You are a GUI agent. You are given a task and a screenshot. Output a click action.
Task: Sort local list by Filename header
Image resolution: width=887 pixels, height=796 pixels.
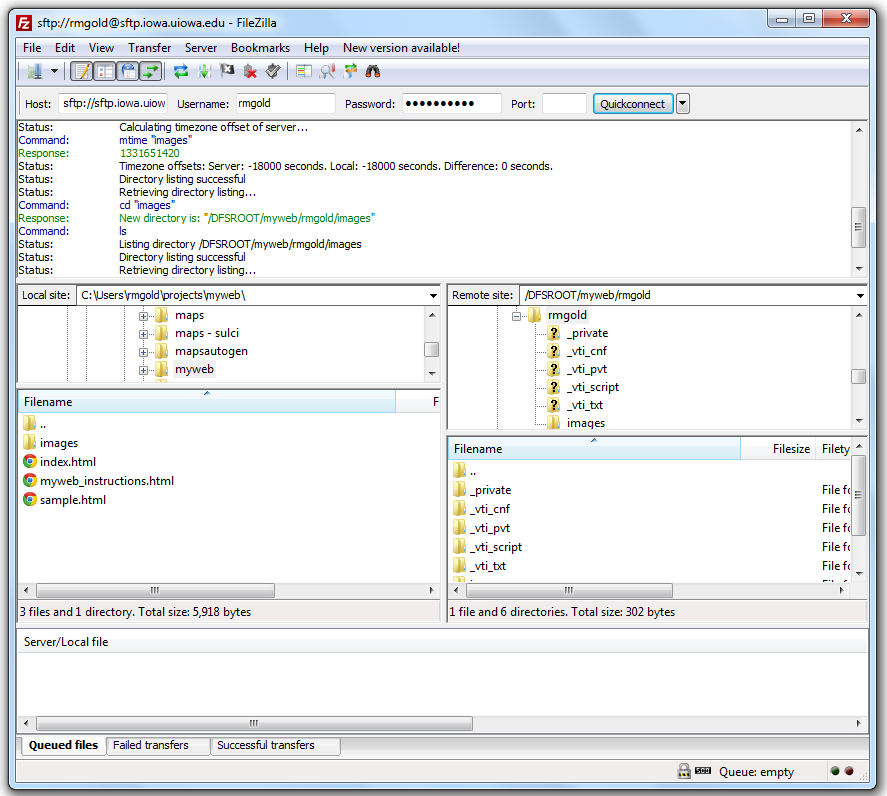pyautogui.click(x=207, y=402)
